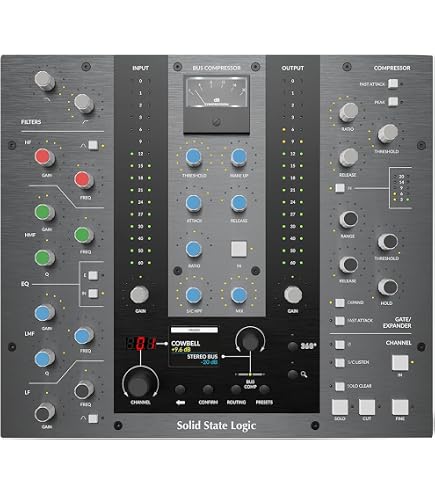The width and height of the screenshot is (435, 495).
Task: Toggle the channel phase invert Ø button
Action: [x=340, y=344]
